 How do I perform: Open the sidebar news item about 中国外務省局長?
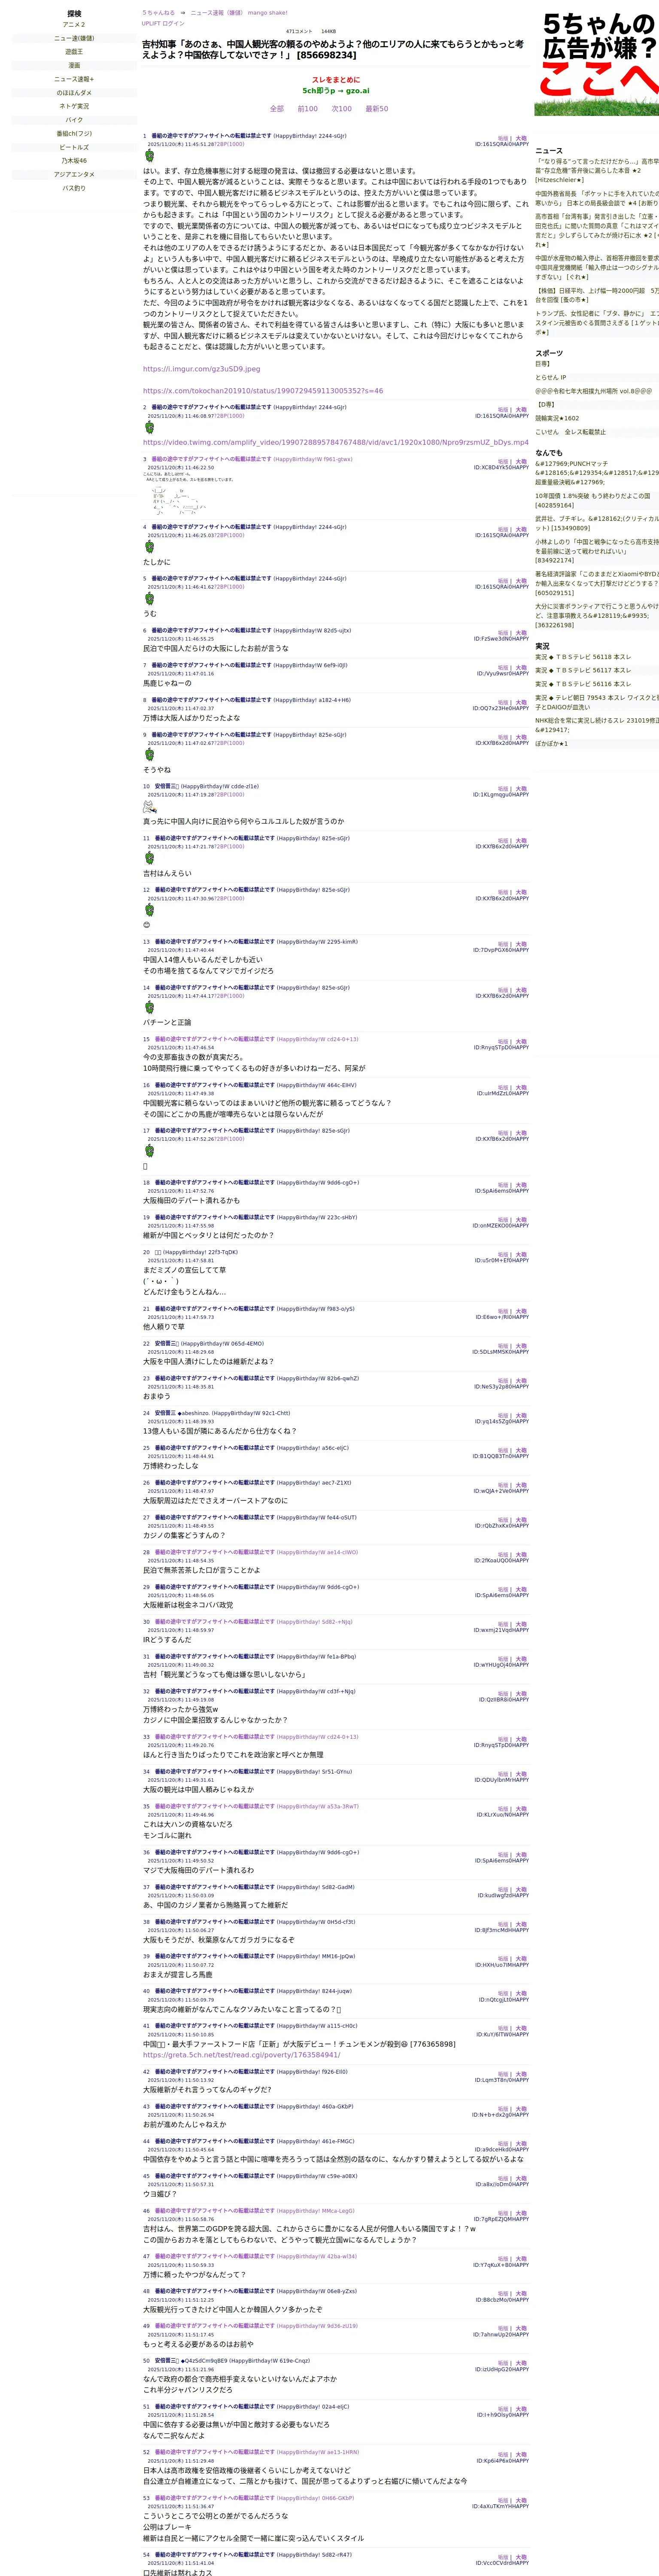(x=597, y=198)
